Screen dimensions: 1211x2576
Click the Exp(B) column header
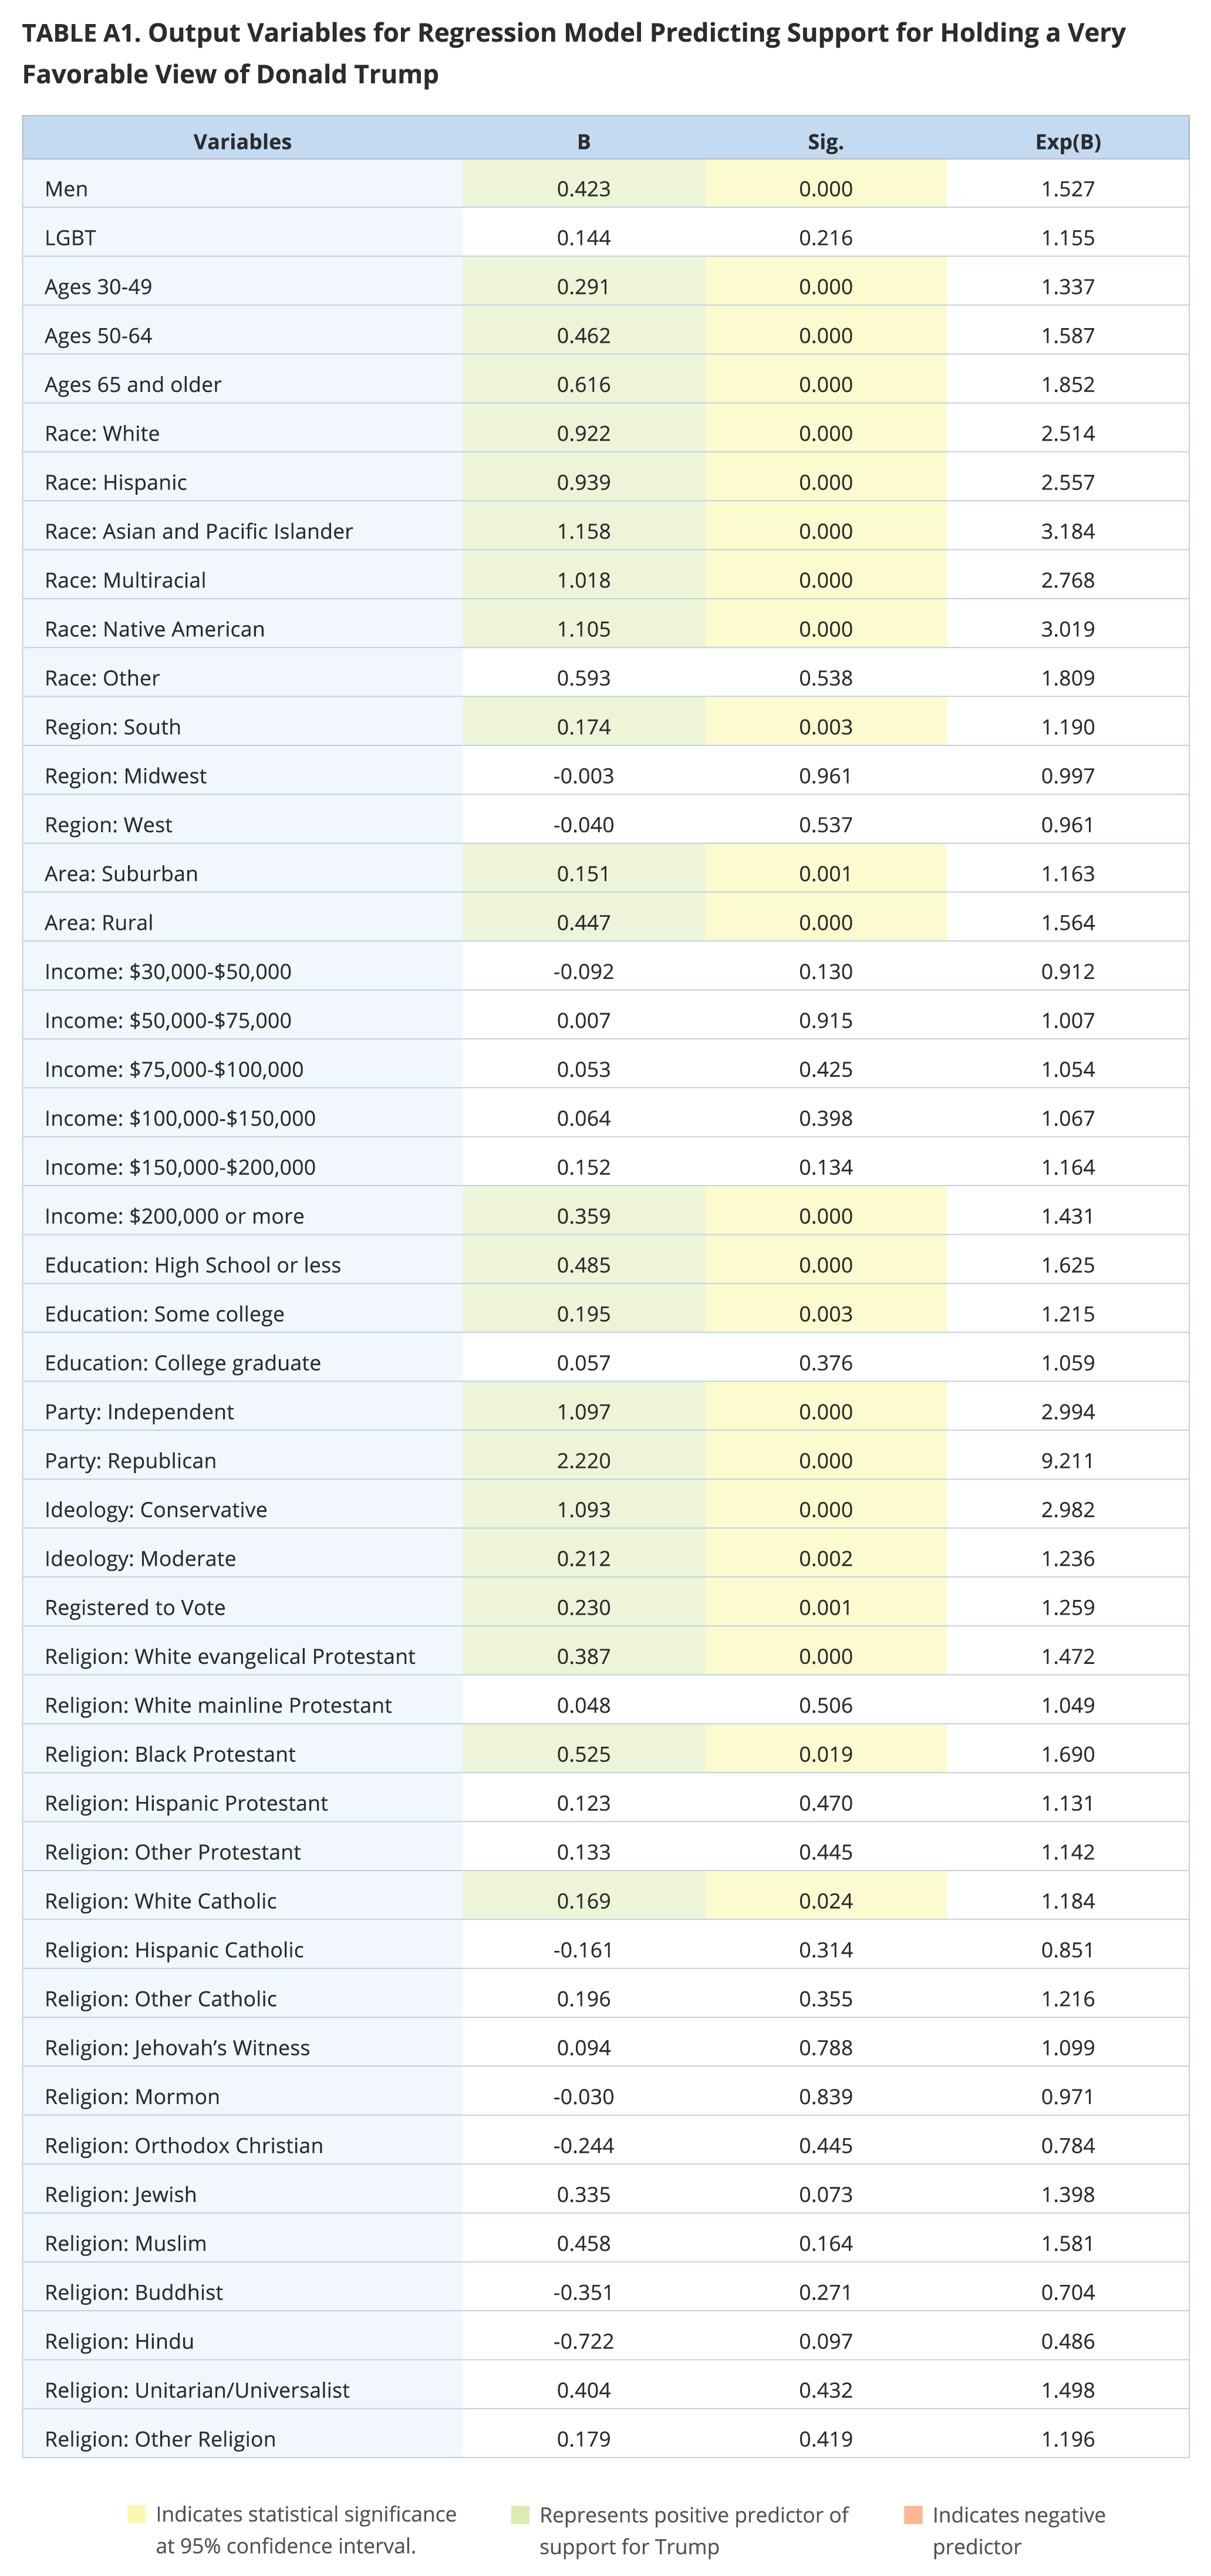pyautogui.click(x=1067, y=141)
